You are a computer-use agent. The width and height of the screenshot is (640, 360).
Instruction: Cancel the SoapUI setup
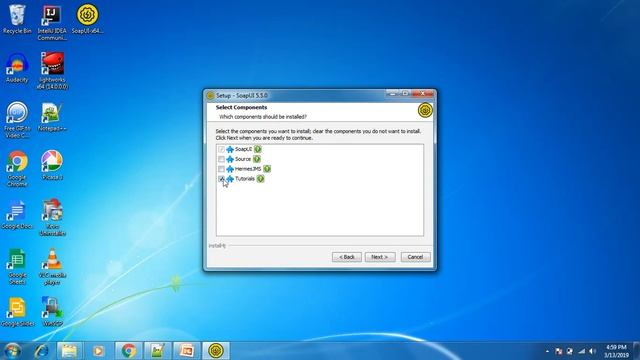click(415, 257)
